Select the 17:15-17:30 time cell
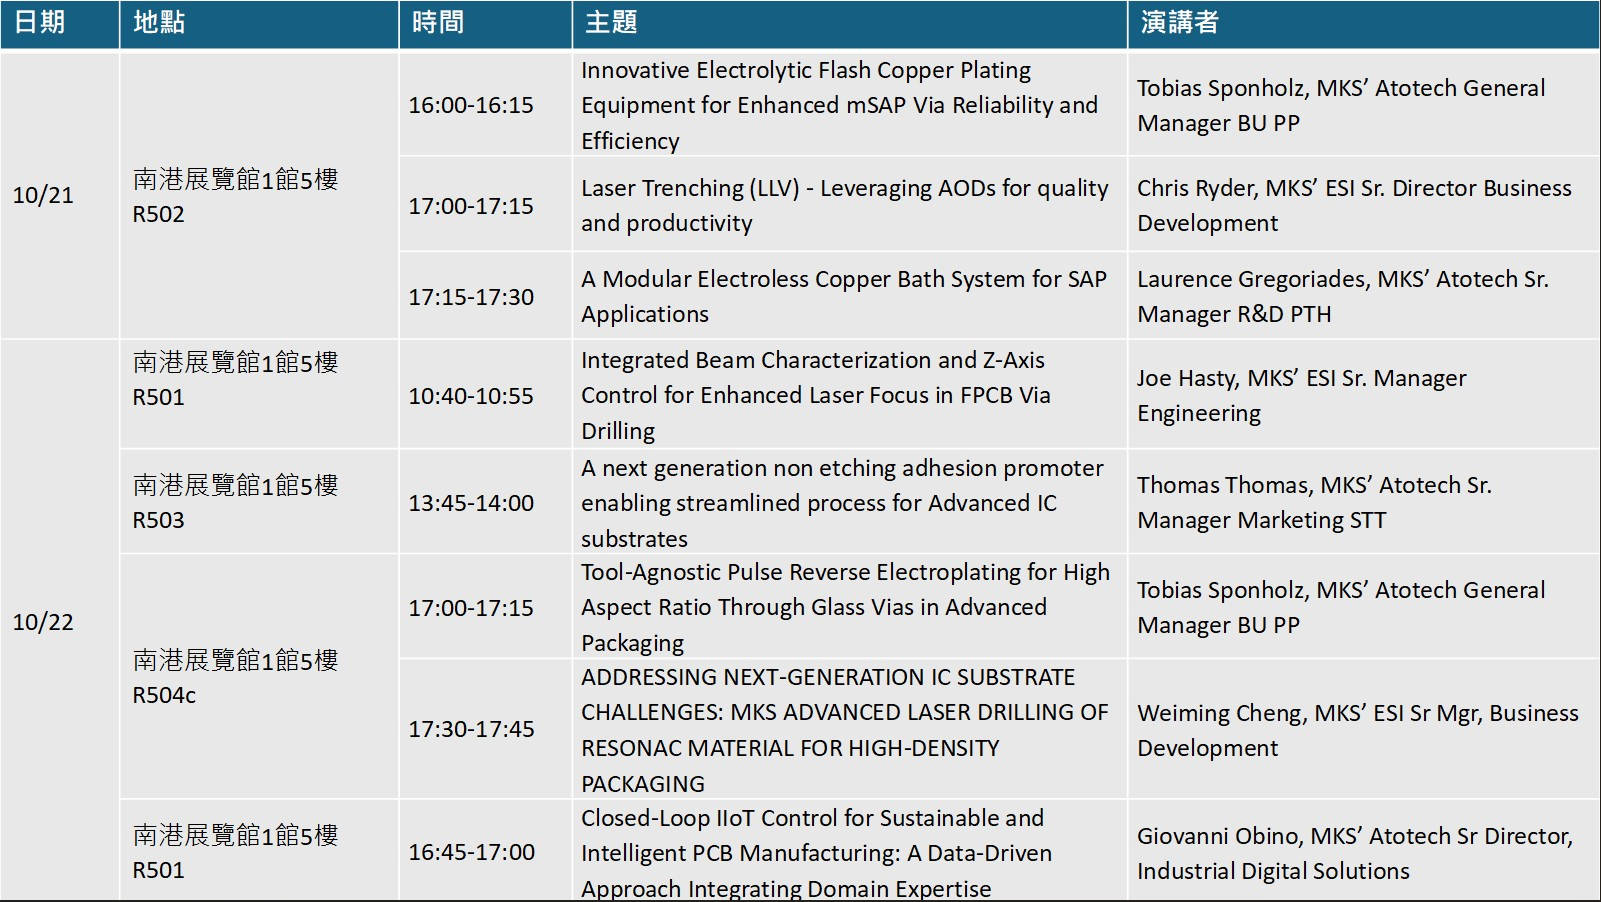Viewport: 1601px width, 902px height. pos(471,297)
